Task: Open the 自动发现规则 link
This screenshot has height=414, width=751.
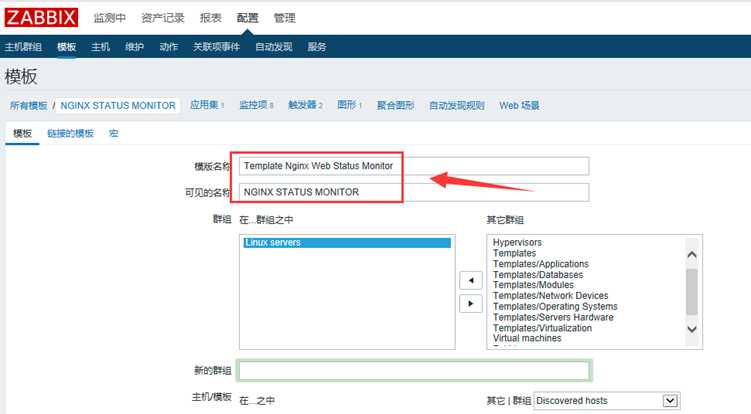Action: click(457, 105)
